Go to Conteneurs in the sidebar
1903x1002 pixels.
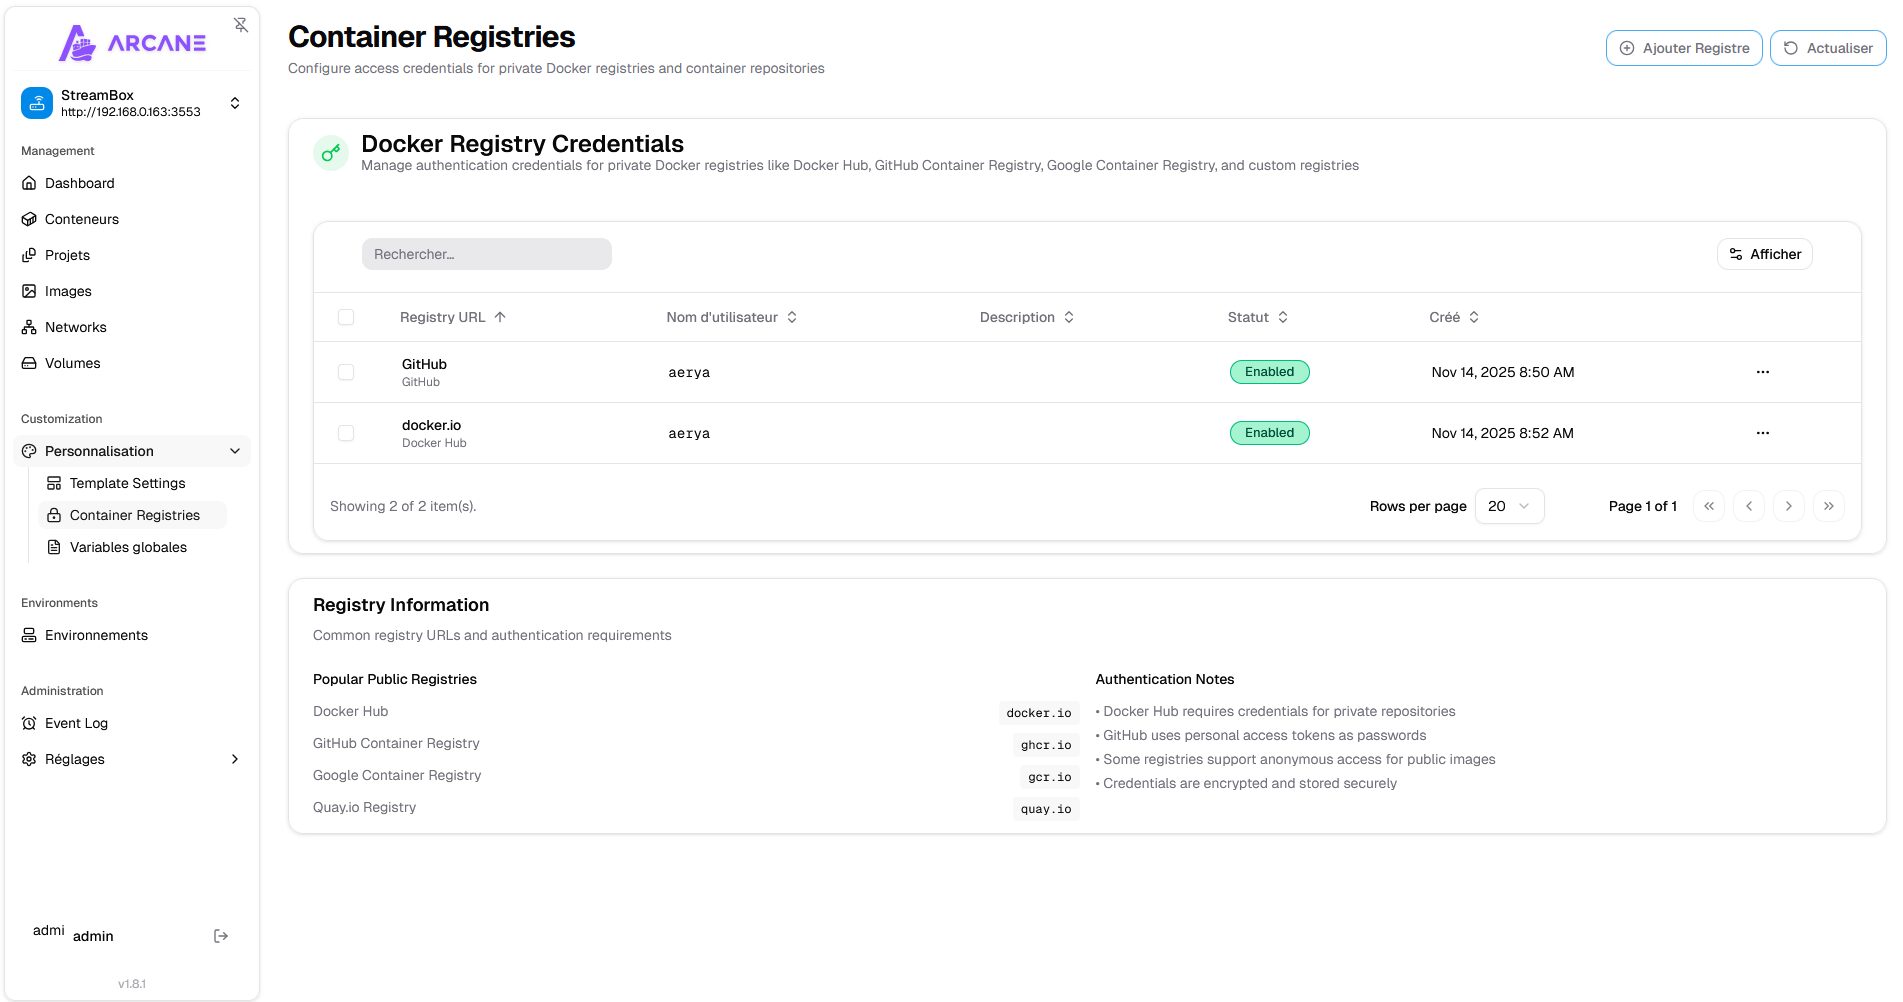132,219
